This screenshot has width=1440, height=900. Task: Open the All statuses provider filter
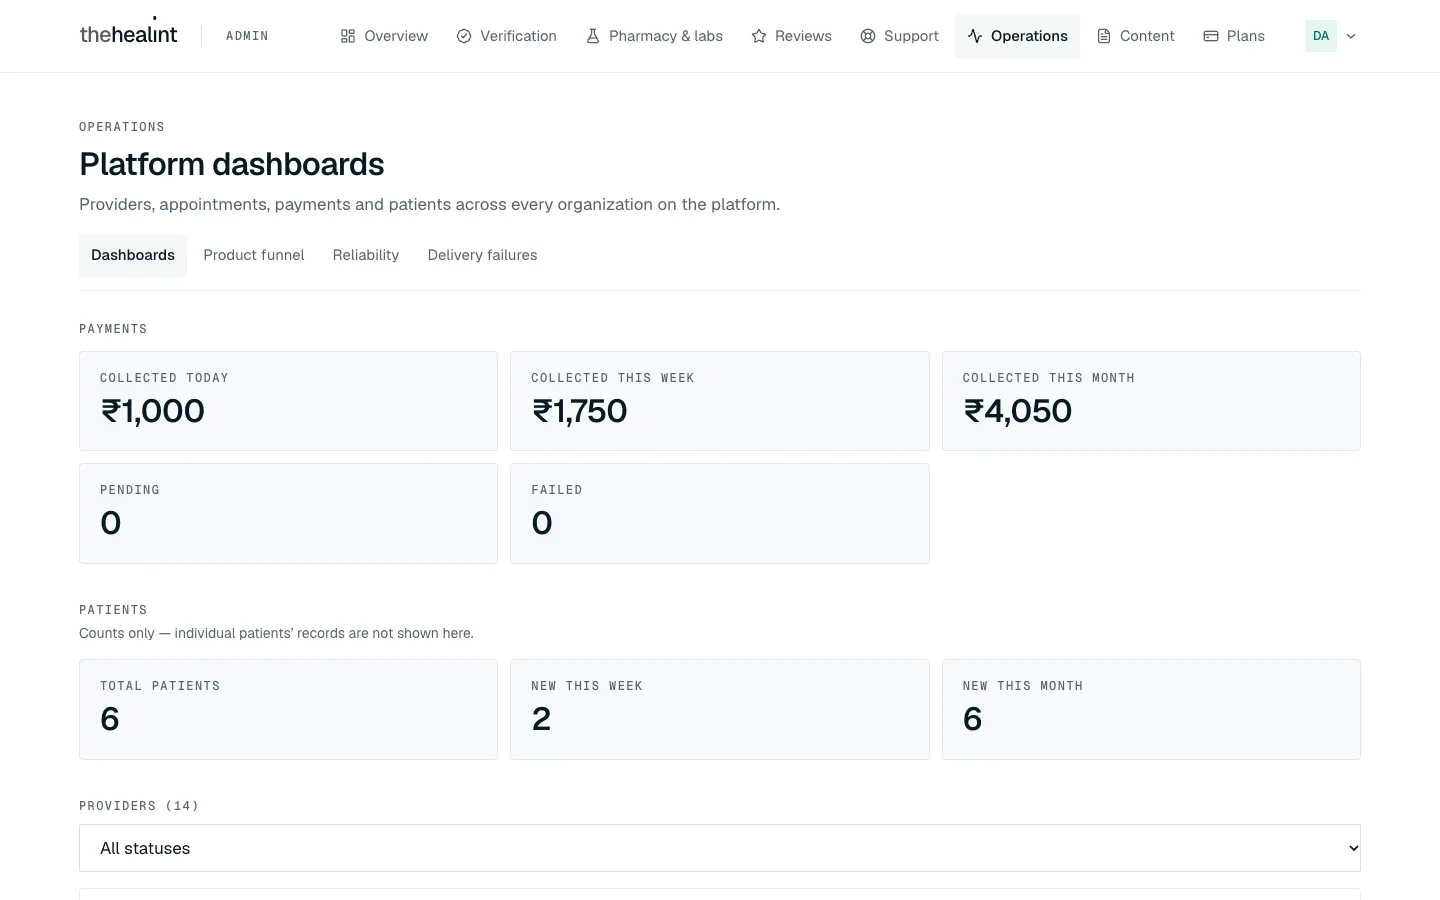(x=720, y=848)
